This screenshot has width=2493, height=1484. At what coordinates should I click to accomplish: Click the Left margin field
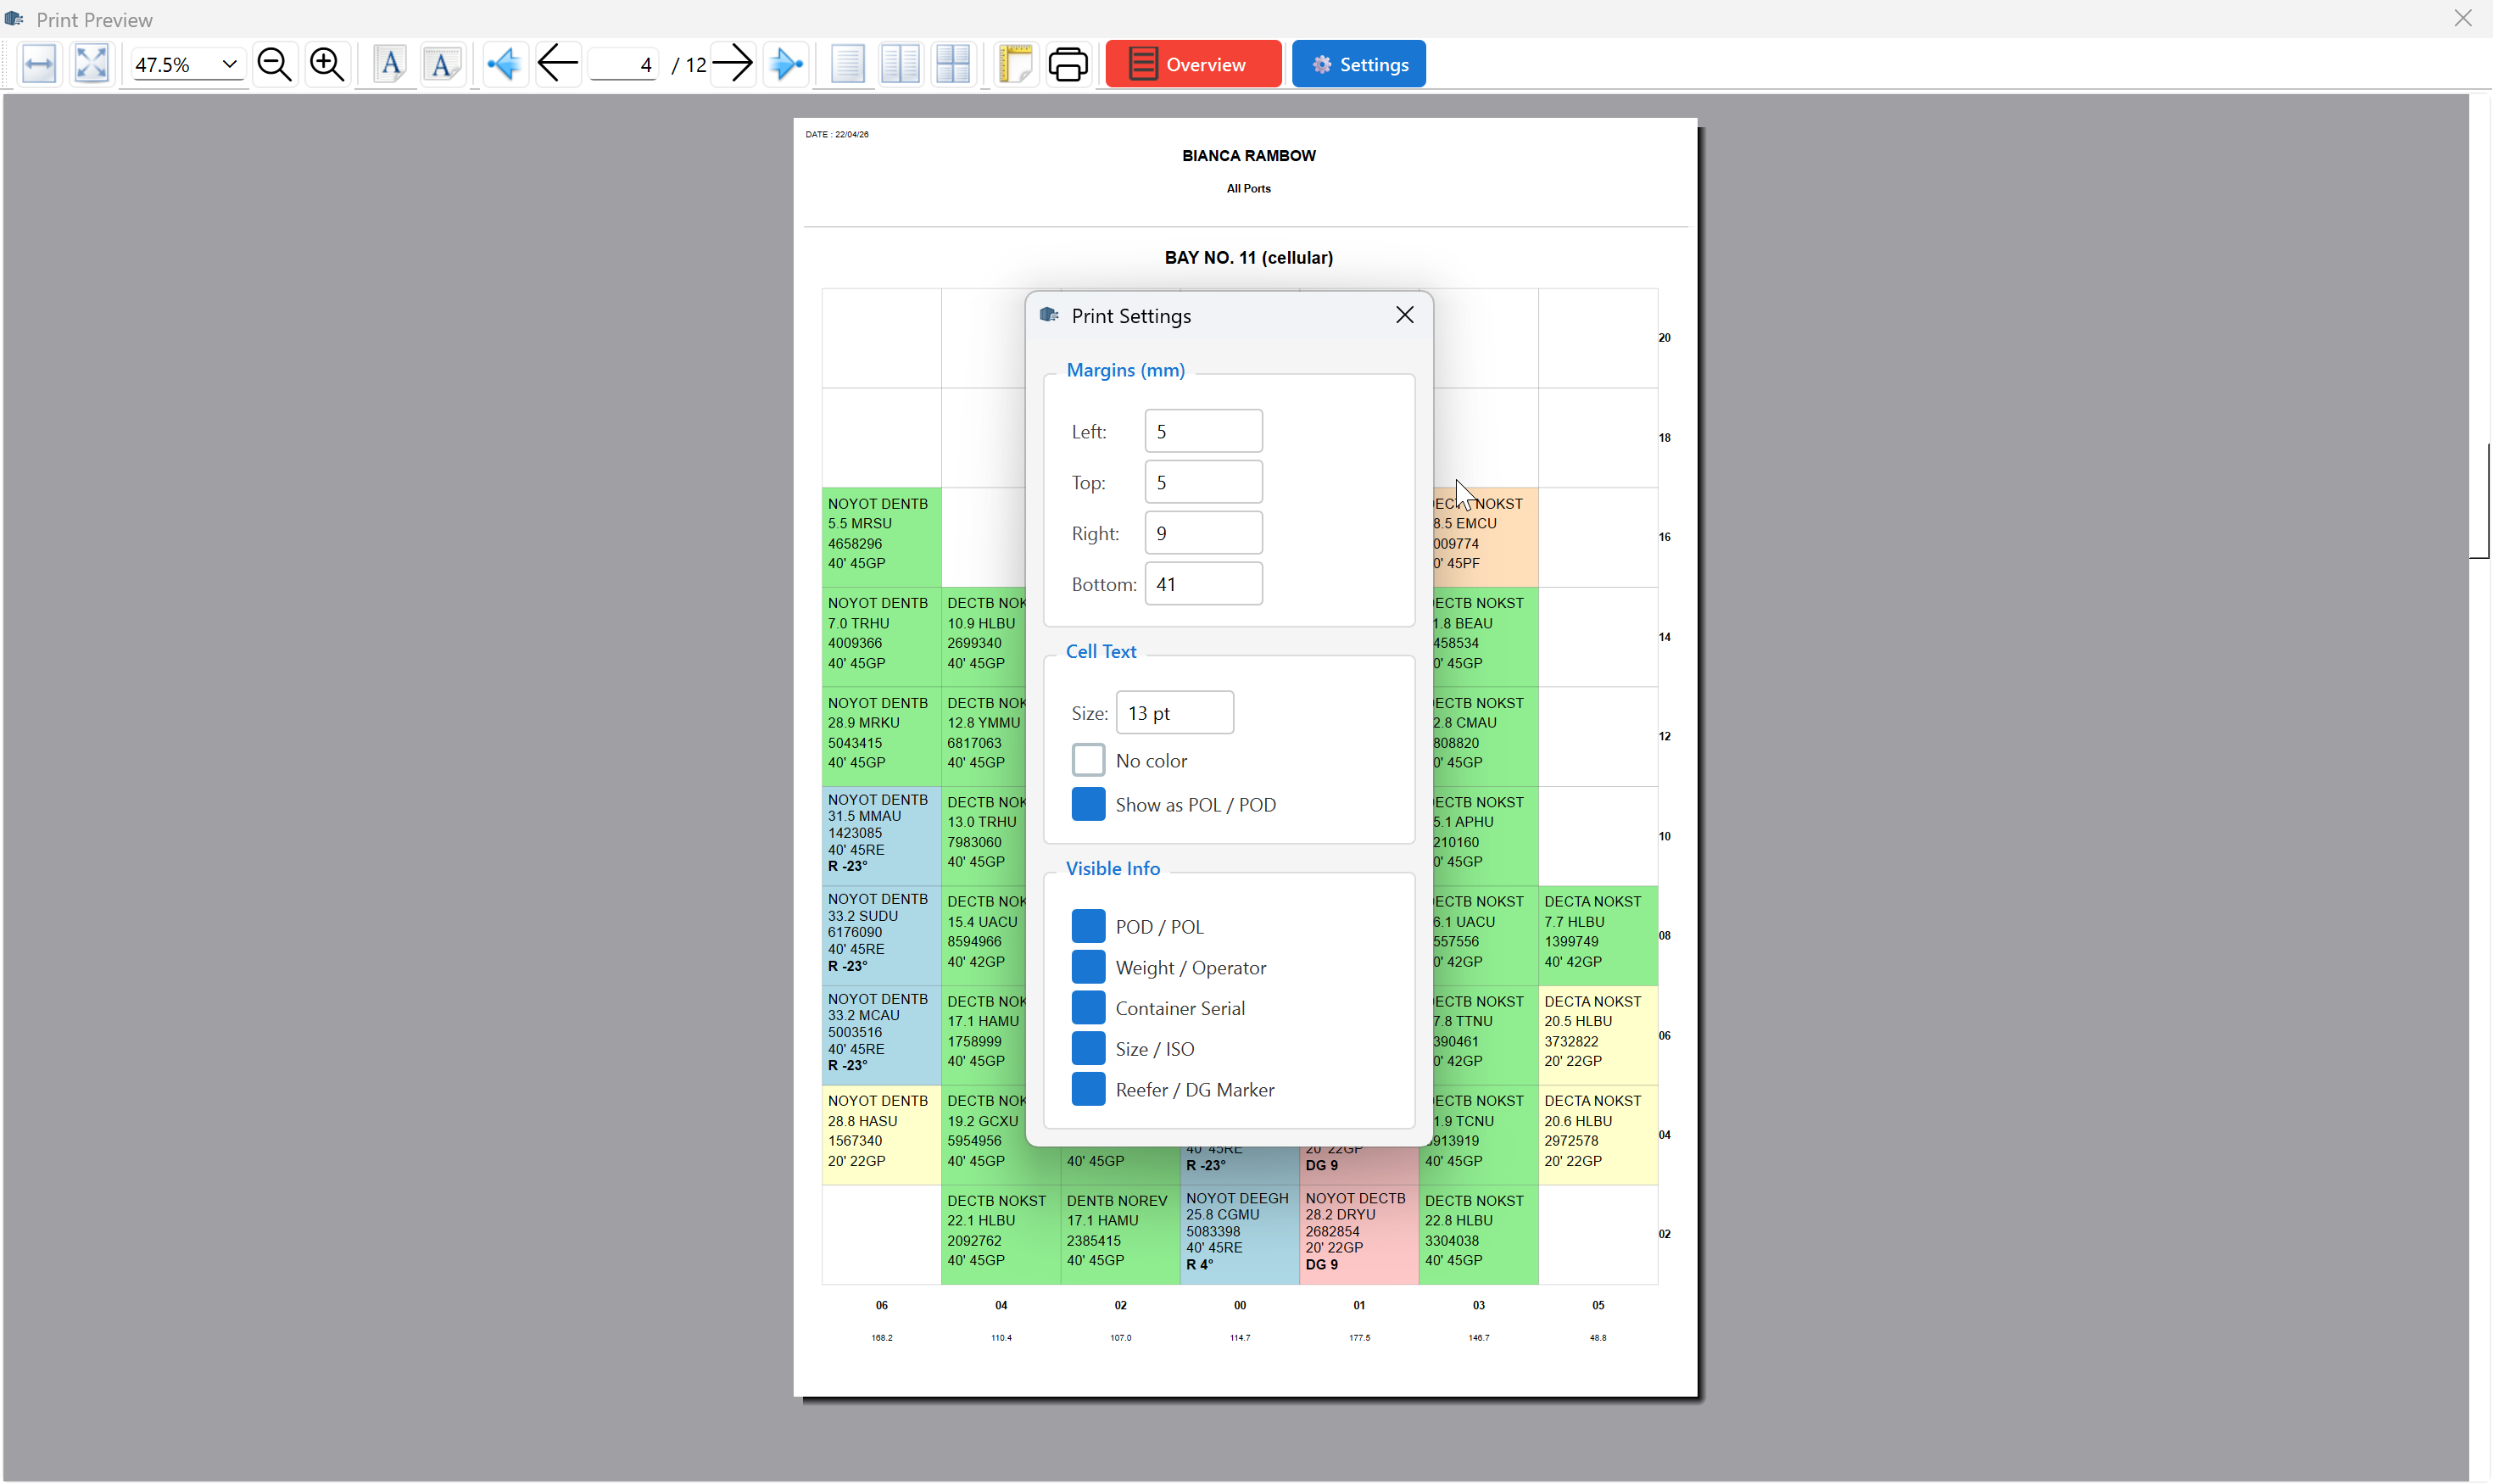1203,431
